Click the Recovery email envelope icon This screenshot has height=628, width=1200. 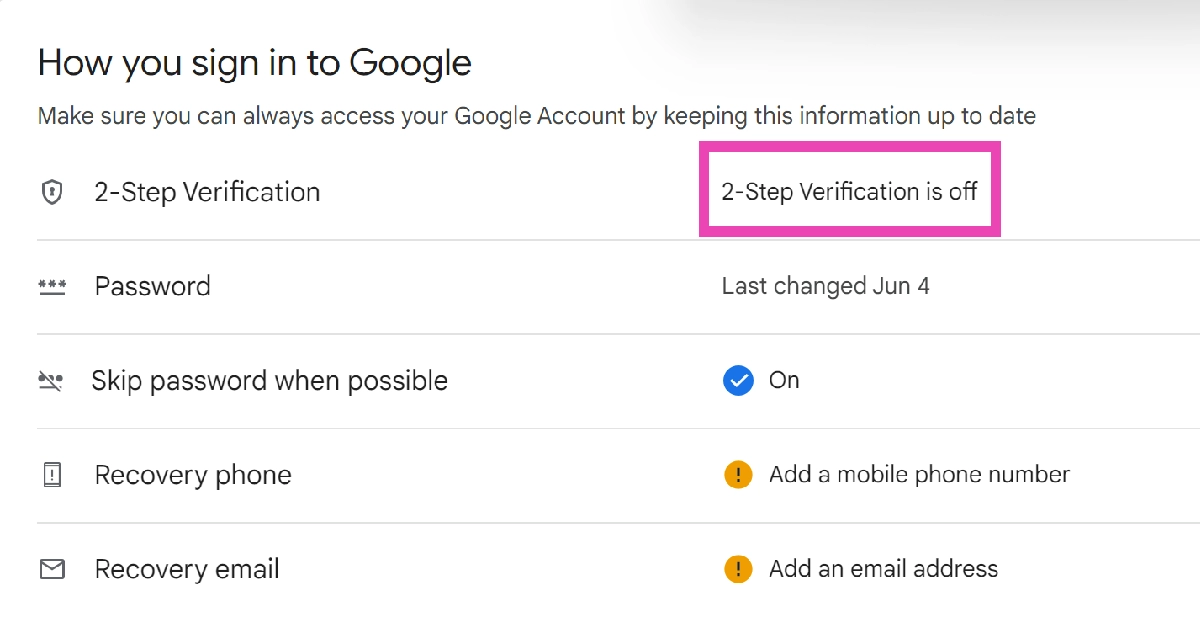click(51, 570)
